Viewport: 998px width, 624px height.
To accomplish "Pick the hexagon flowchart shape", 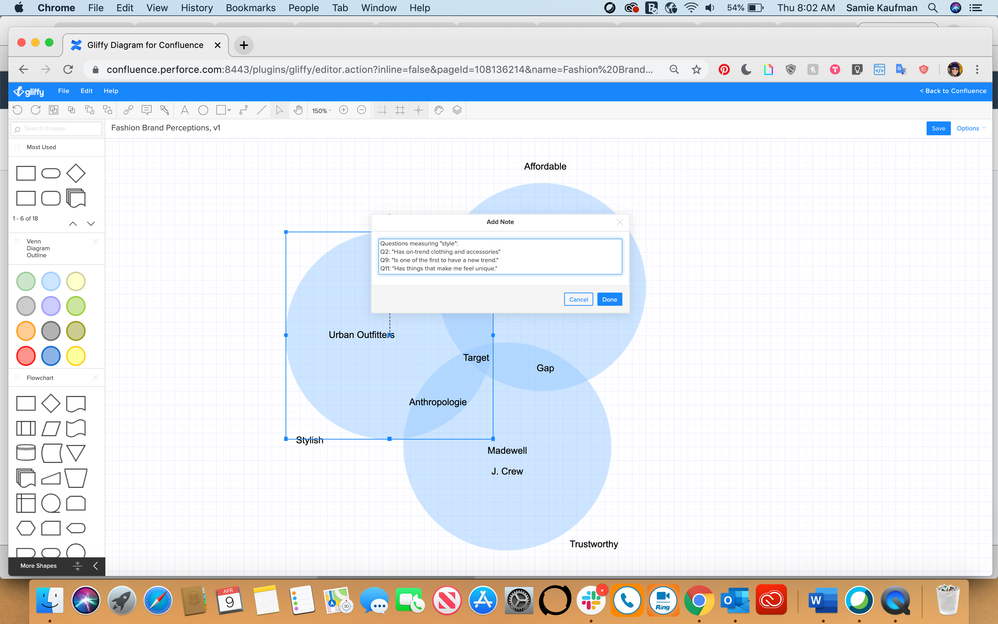I will click(x=25, y=528).
